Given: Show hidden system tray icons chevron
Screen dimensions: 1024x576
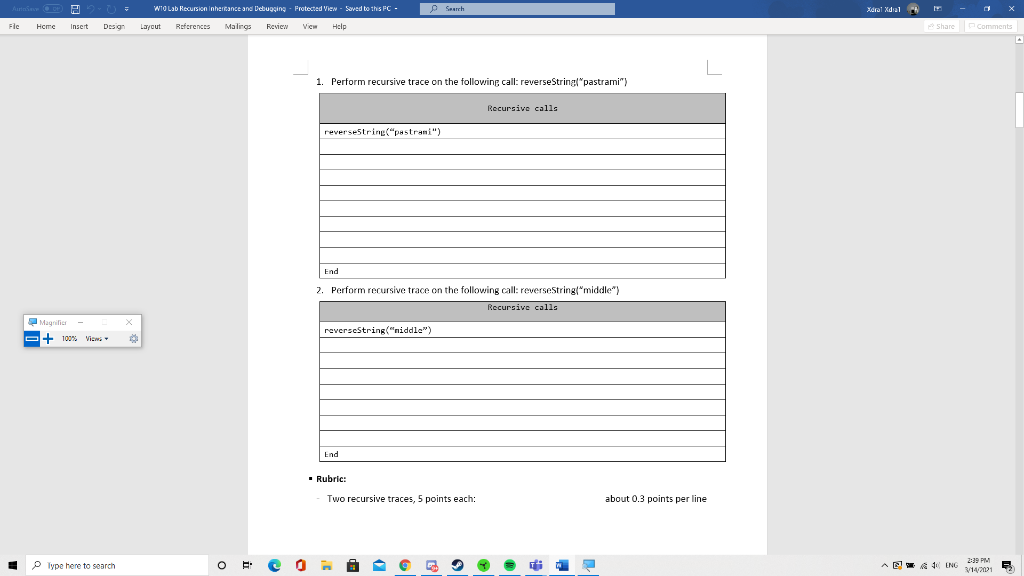Looking at the screenshot, I should click(884, 566).
